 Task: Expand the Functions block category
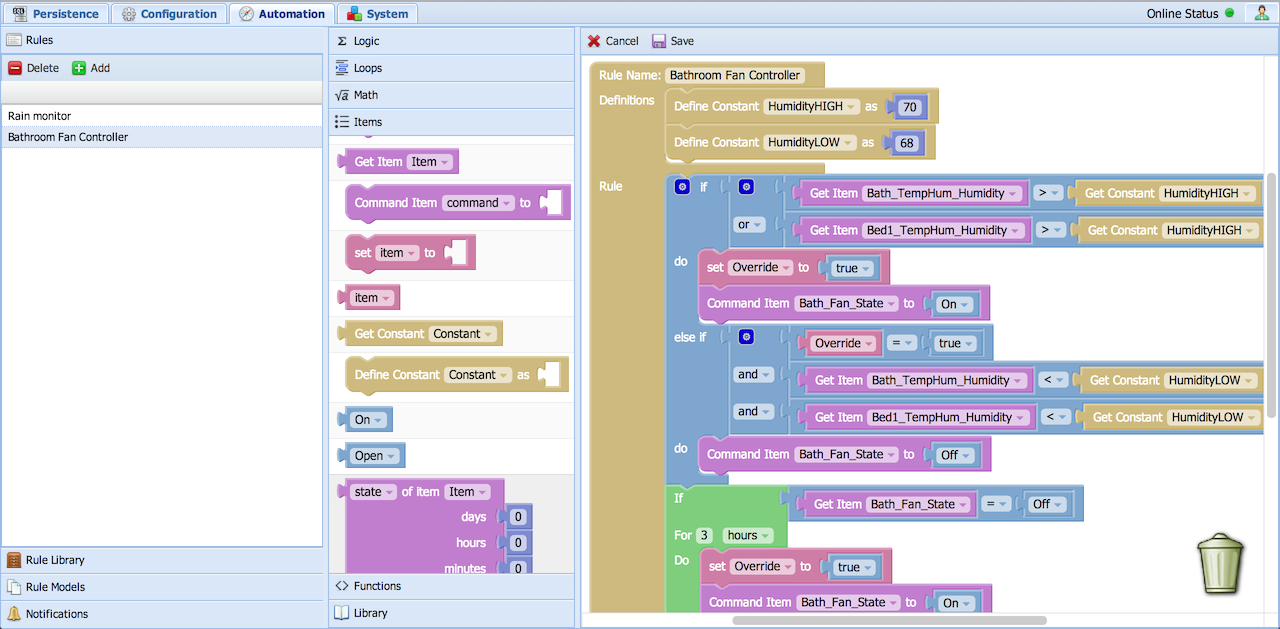coord(377,586)
